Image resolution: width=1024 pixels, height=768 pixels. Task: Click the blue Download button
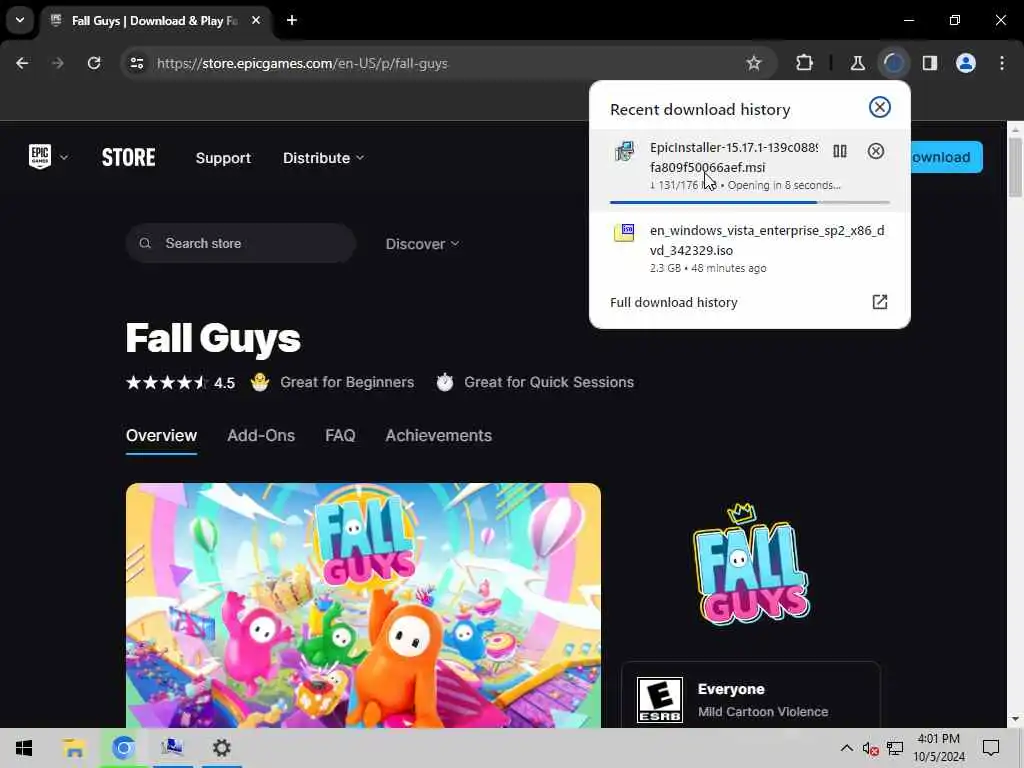[946, 157]
